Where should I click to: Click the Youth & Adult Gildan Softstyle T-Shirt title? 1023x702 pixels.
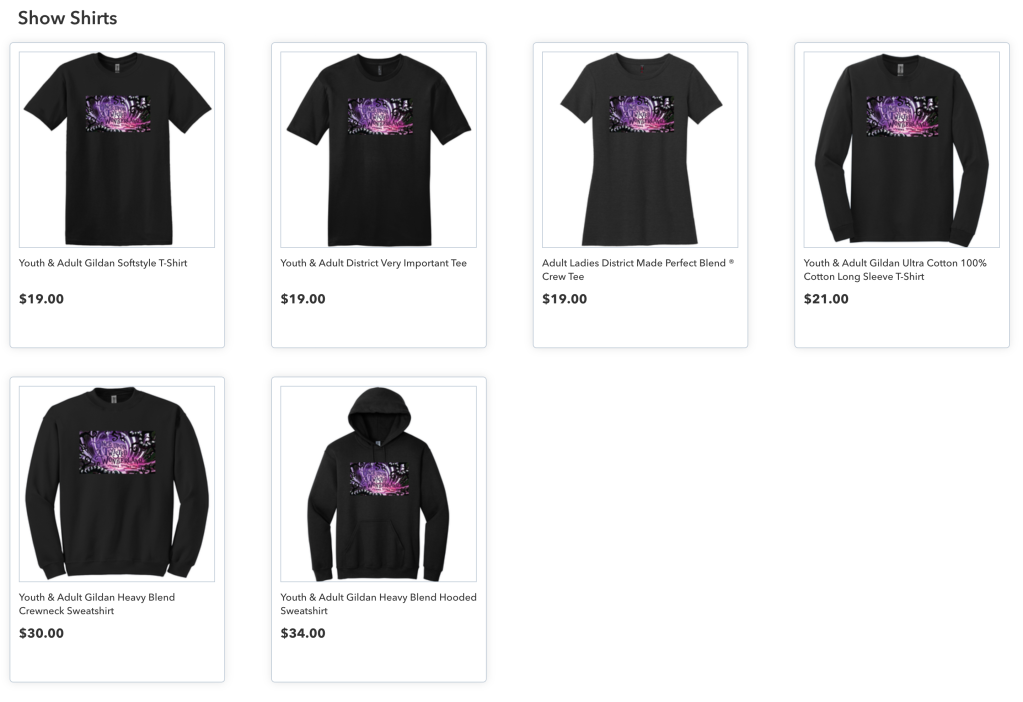[103, 263]
